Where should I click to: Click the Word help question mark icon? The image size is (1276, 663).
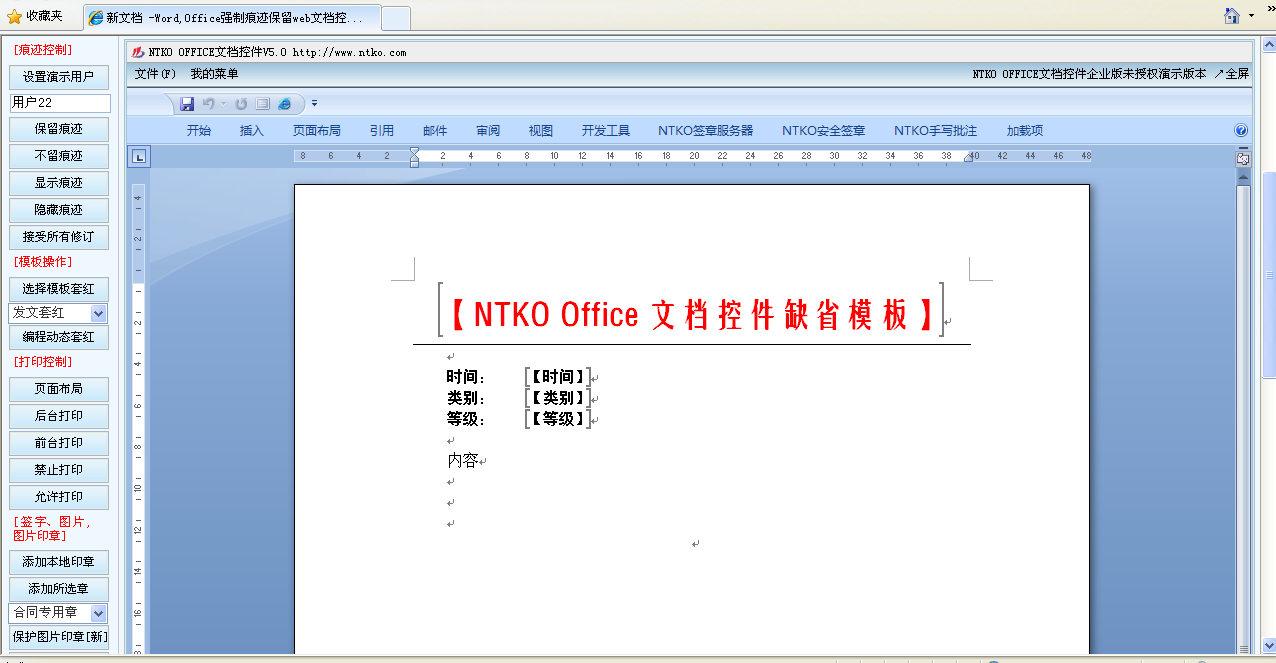1241,130
